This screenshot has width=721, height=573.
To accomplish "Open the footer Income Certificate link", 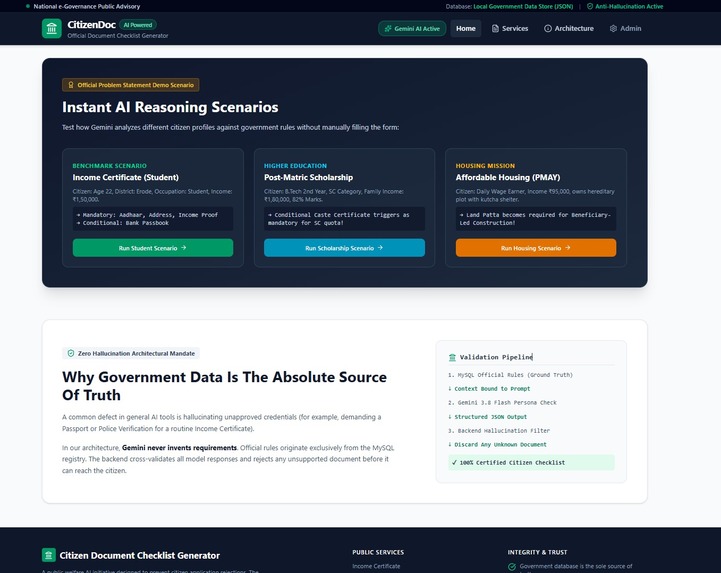I will (376, 567).
